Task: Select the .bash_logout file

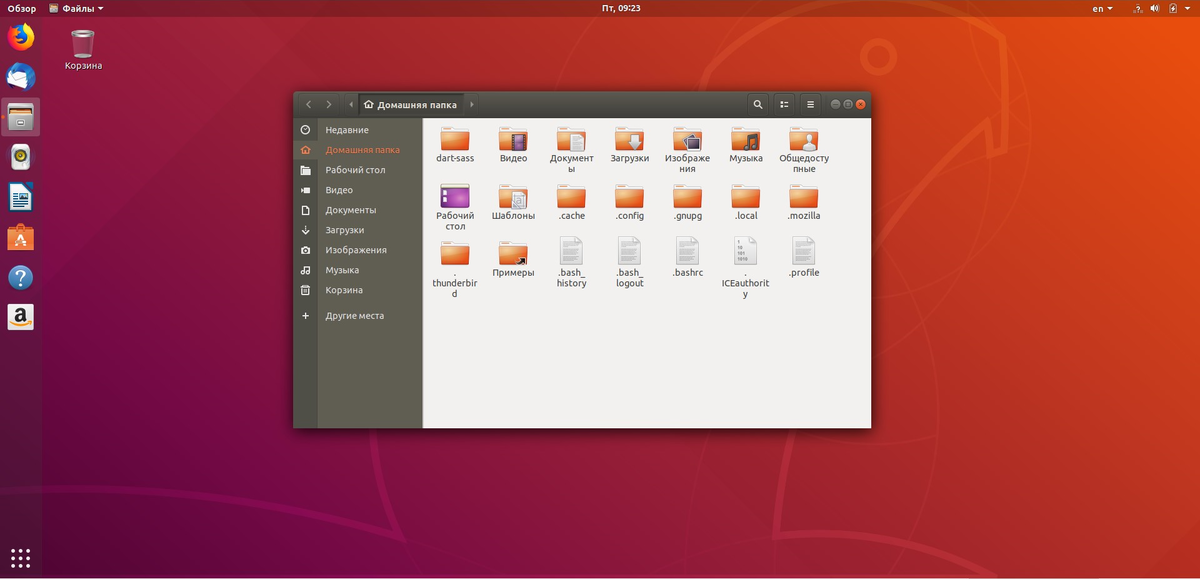Action: 629,251
